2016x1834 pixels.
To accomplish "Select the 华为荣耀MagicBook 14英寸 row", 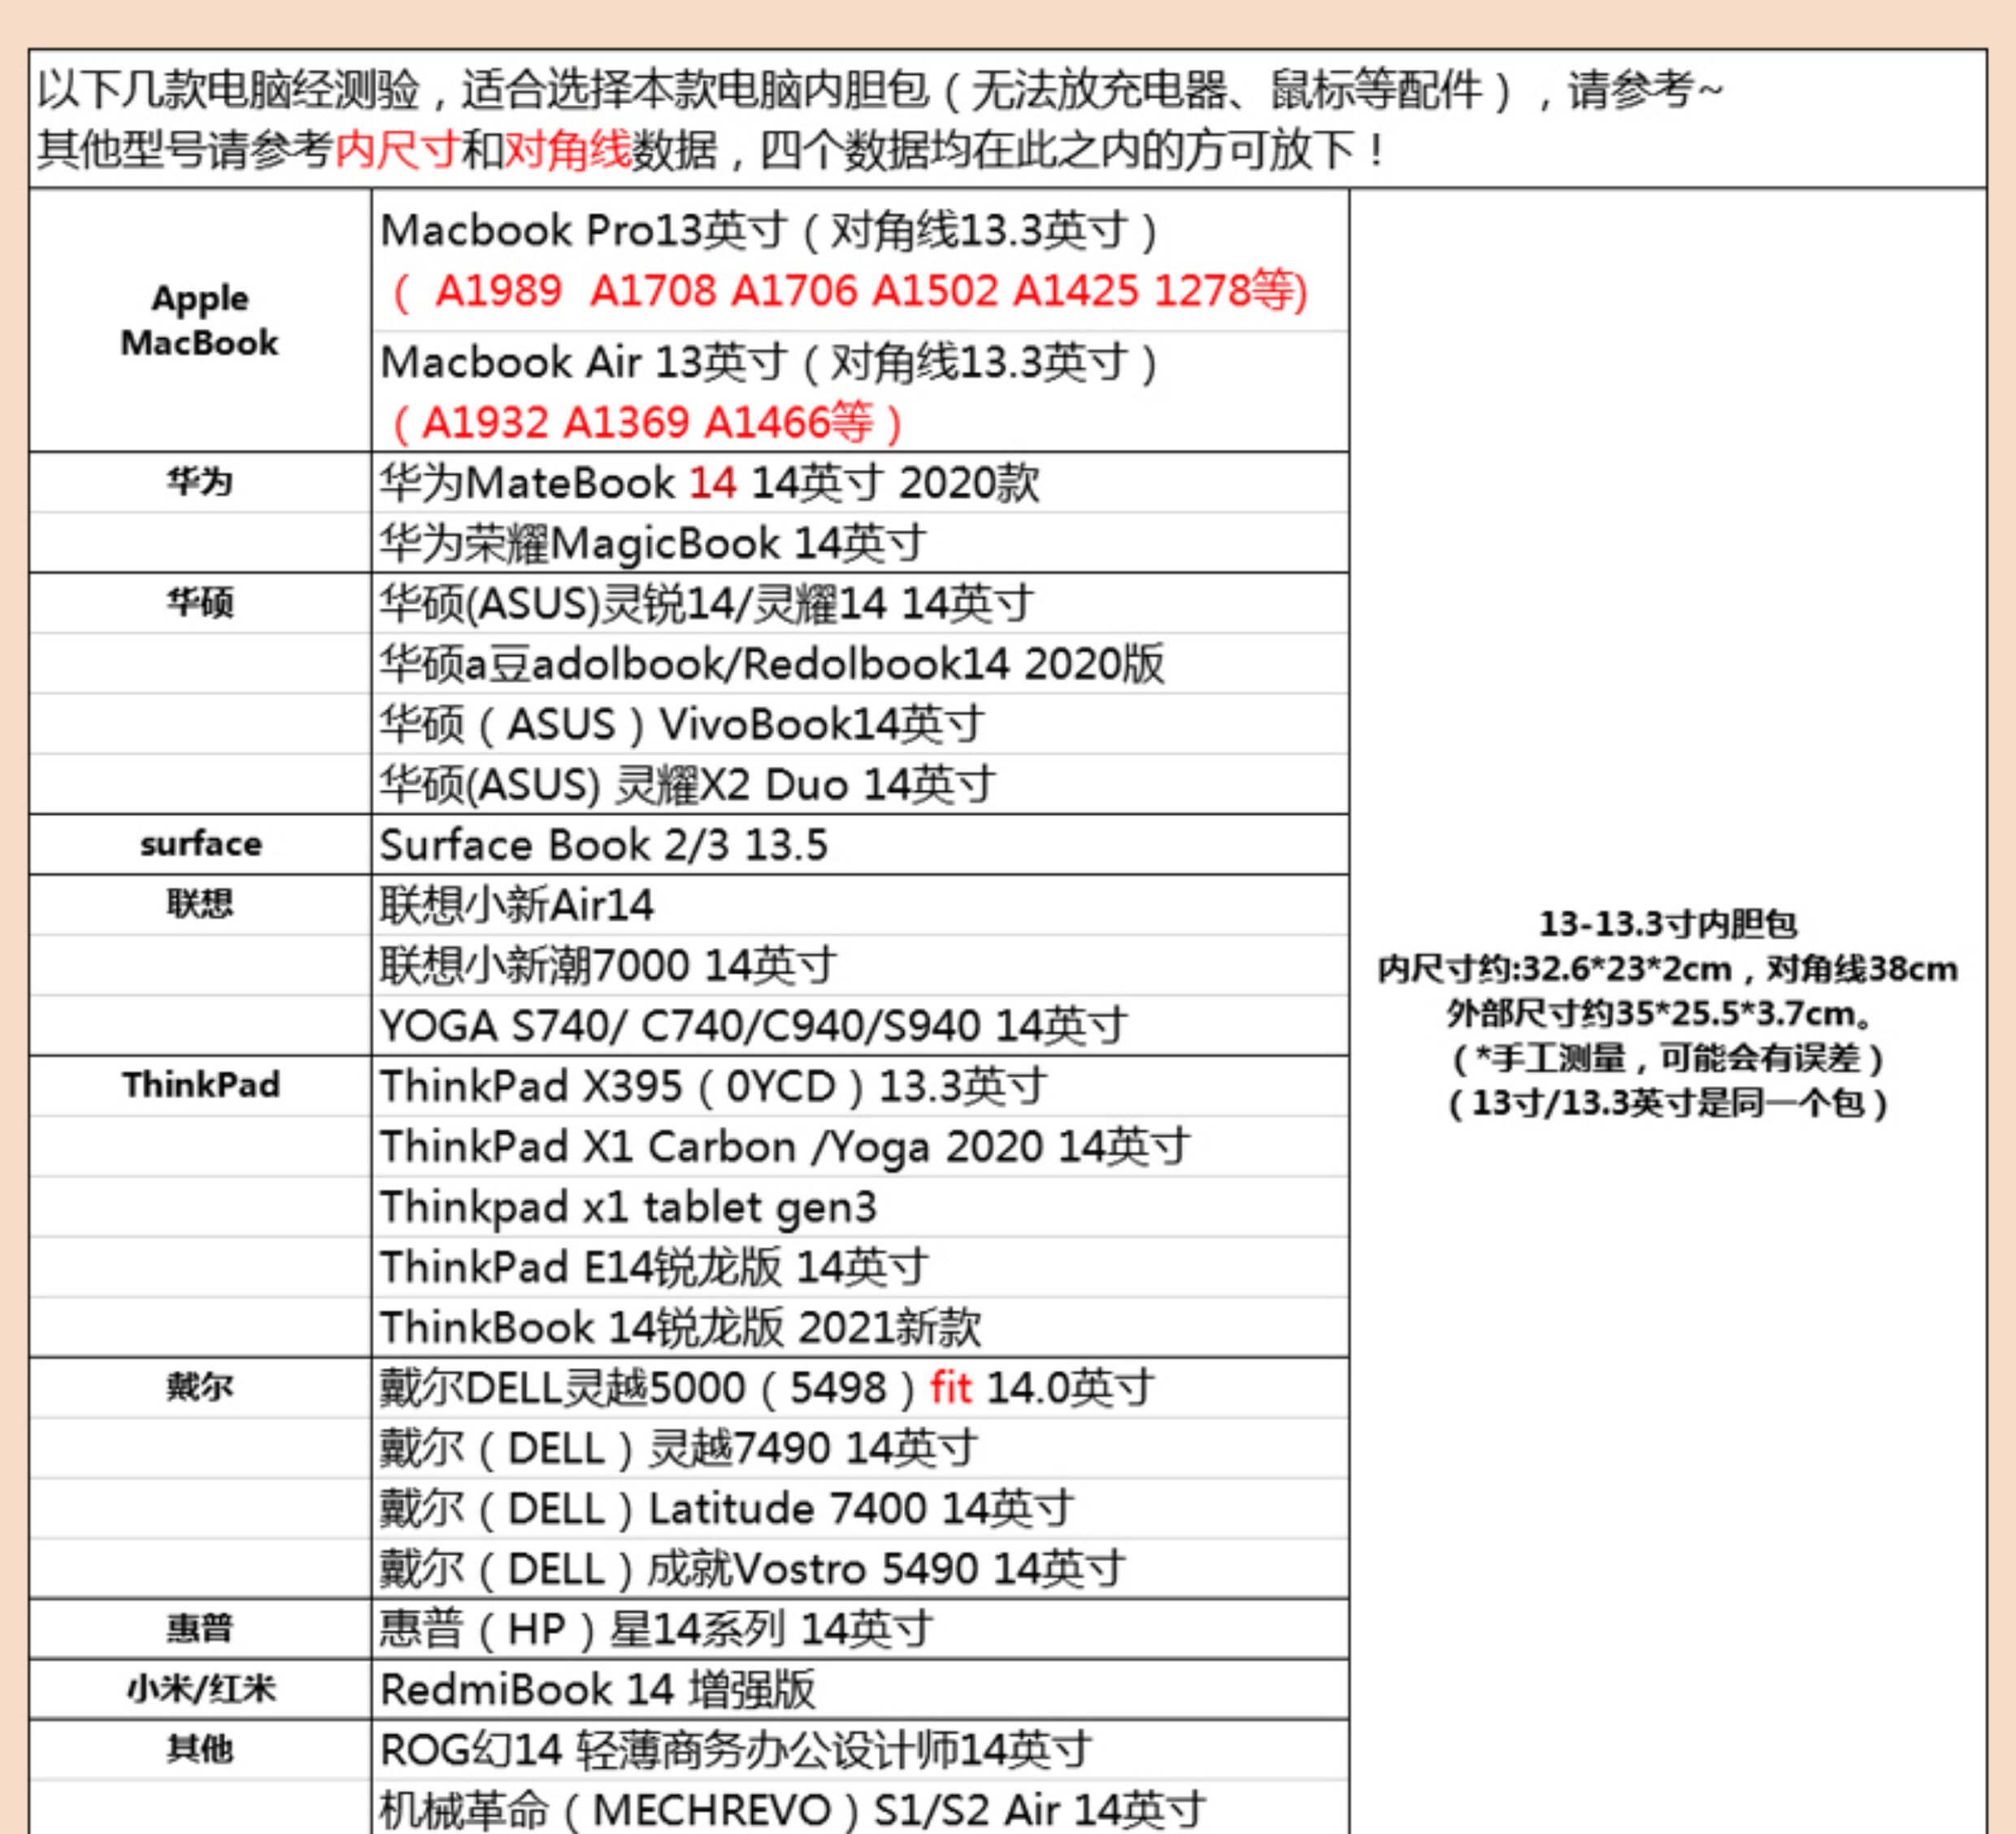I will (652, 544).
